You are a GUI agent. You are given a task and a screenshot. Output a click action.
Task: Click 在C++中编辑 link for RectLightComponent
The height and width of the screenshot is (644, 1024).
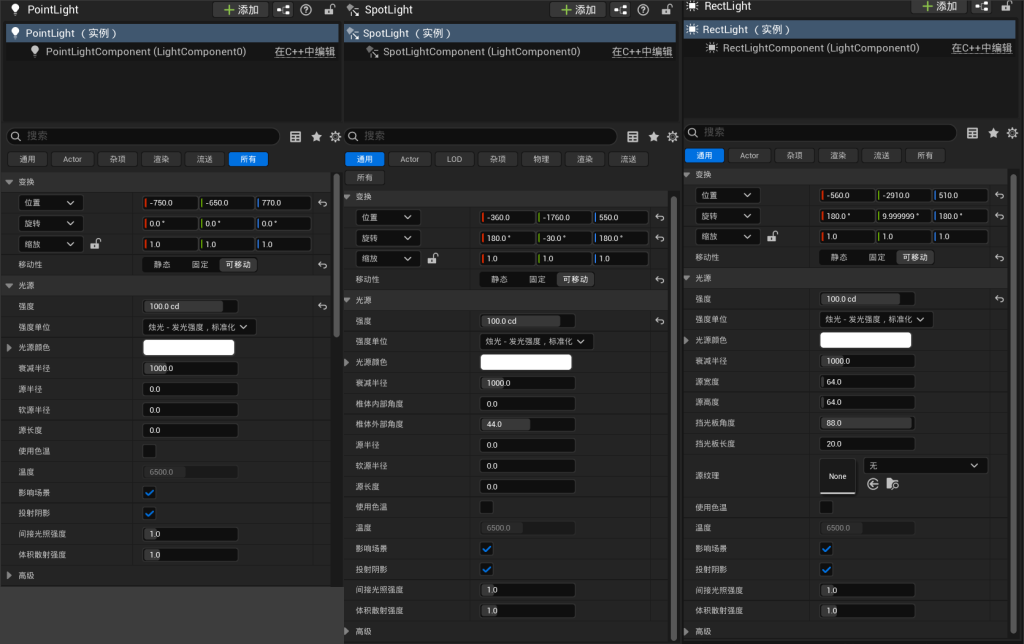point(980,48)
